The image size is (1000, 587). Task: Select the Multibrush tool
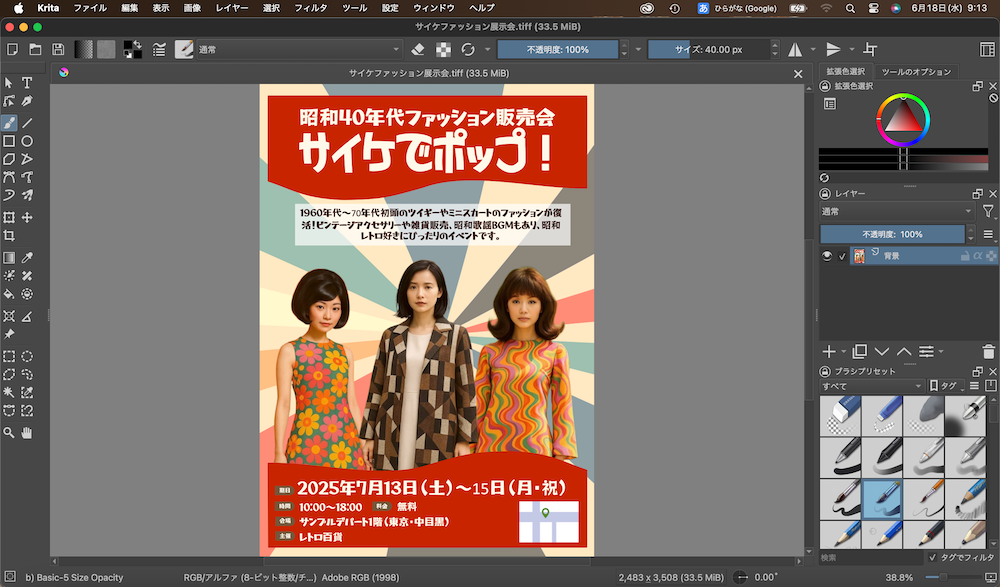[x=27, y=195]
